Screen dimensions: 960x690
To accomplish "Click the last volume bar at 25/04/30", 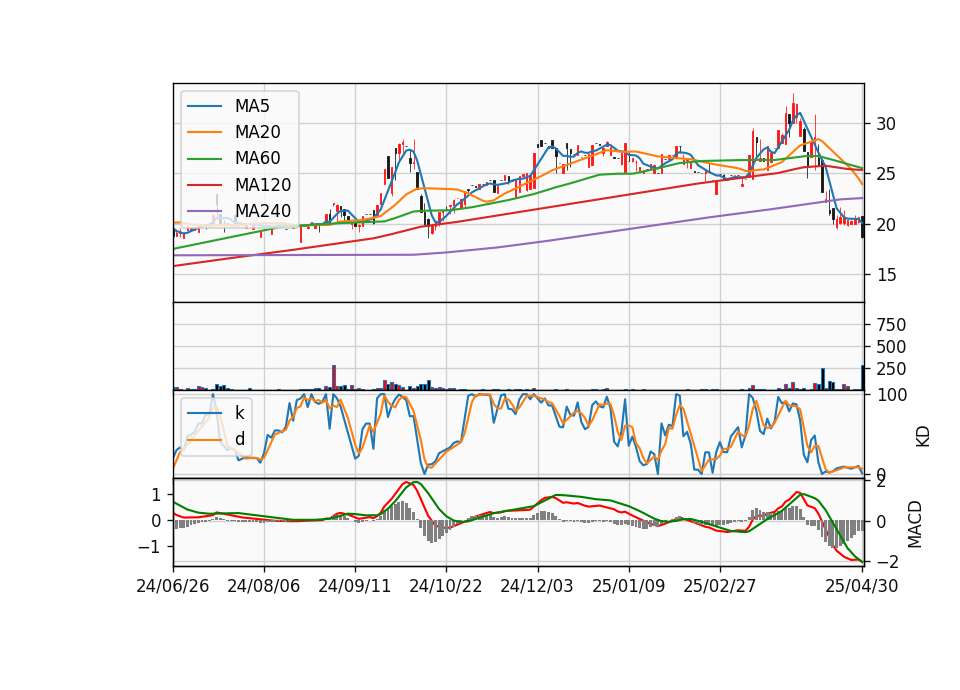I will [863, 378].
